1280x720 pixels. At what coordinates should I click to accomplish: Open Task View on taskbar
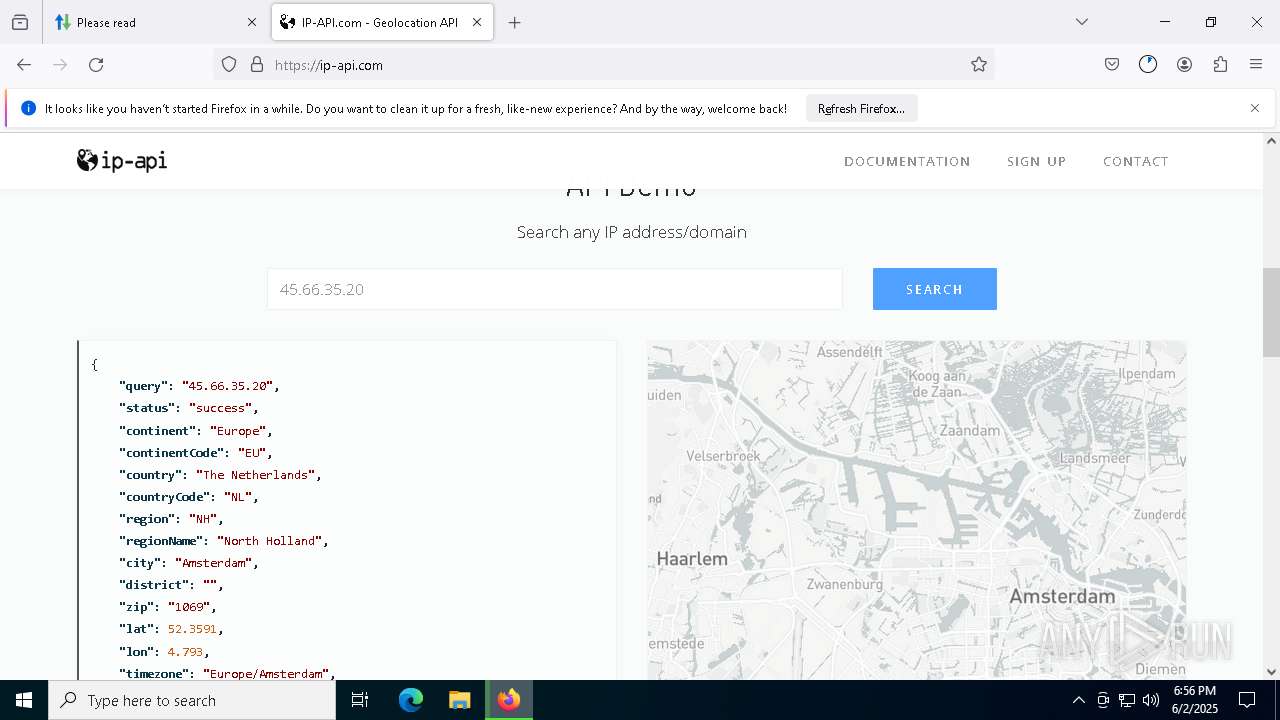tap(360, 700)
